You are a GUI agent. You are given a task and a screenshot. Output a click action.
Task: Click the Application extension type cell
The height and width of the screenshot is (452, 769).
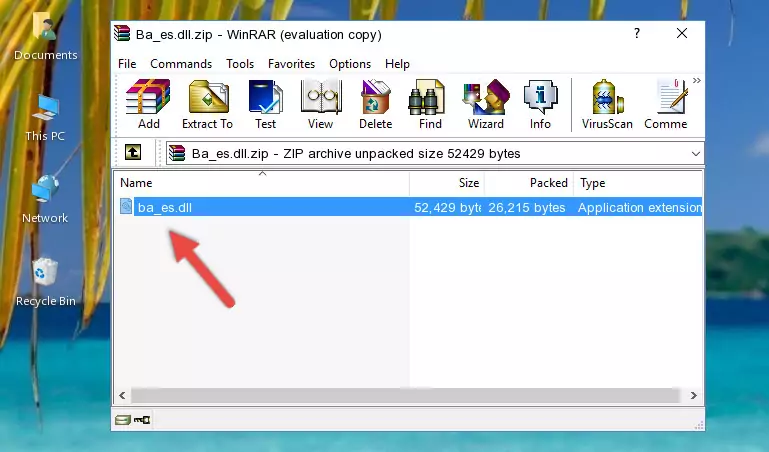(x=640, y=208)
